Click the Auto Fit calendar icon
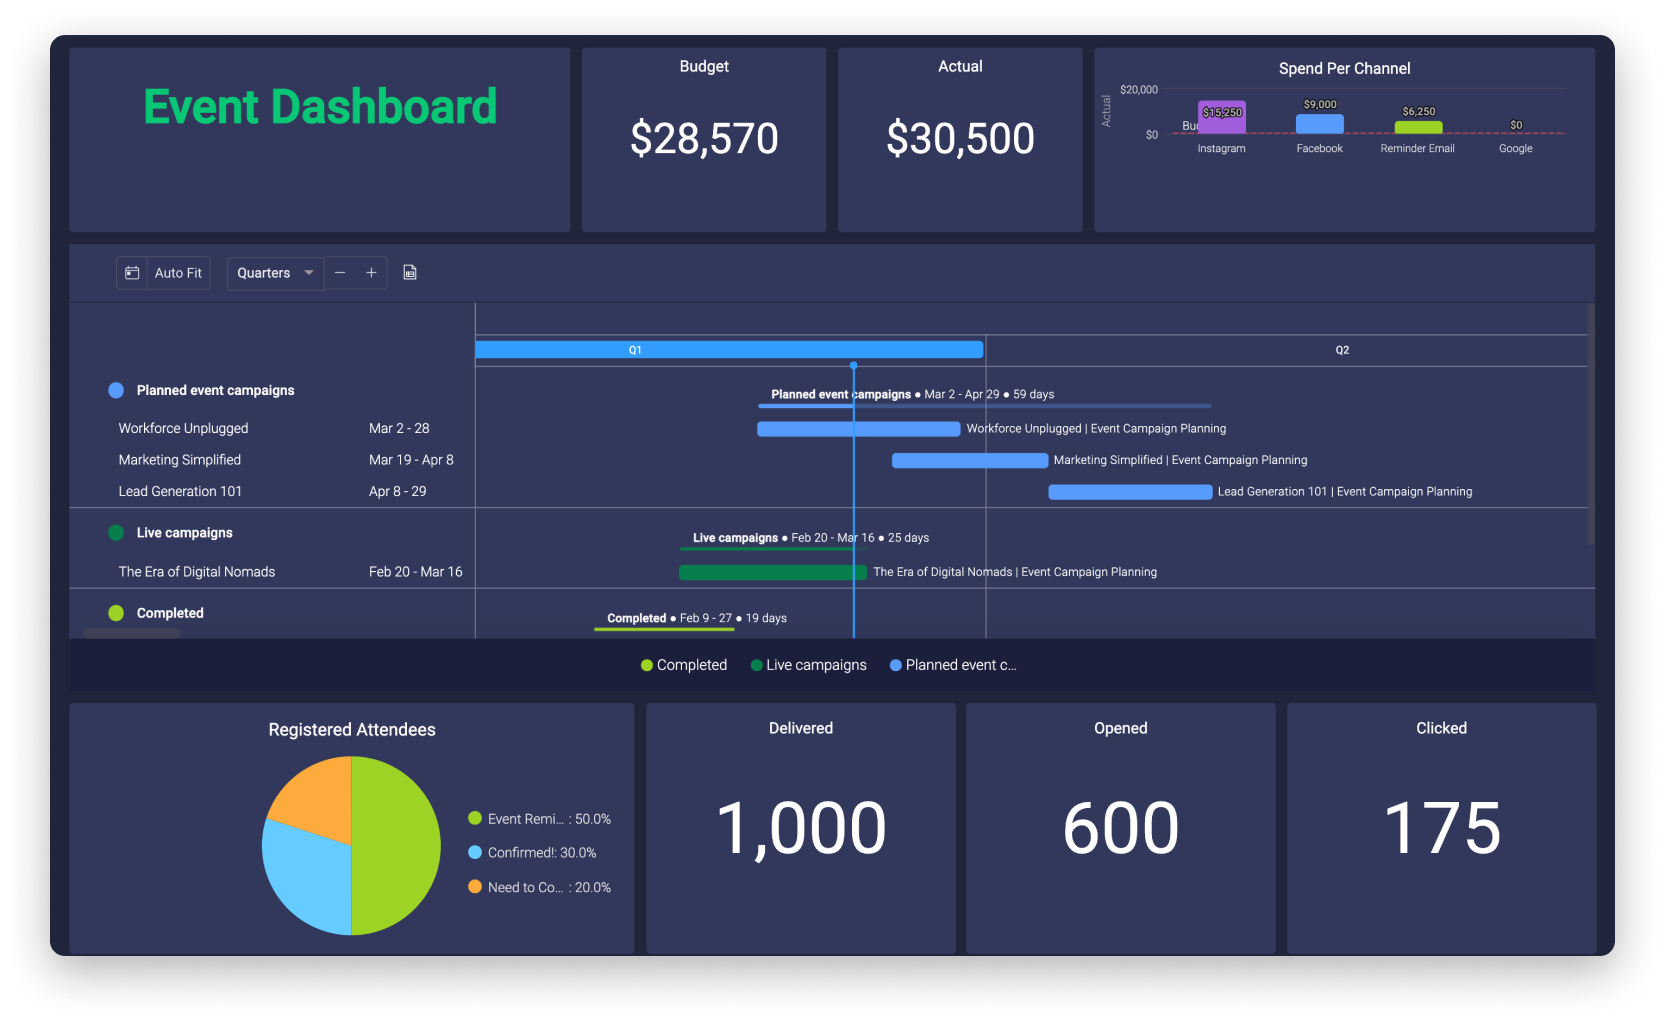This screenshot has height=1021, width=1665. pos(132,273)
